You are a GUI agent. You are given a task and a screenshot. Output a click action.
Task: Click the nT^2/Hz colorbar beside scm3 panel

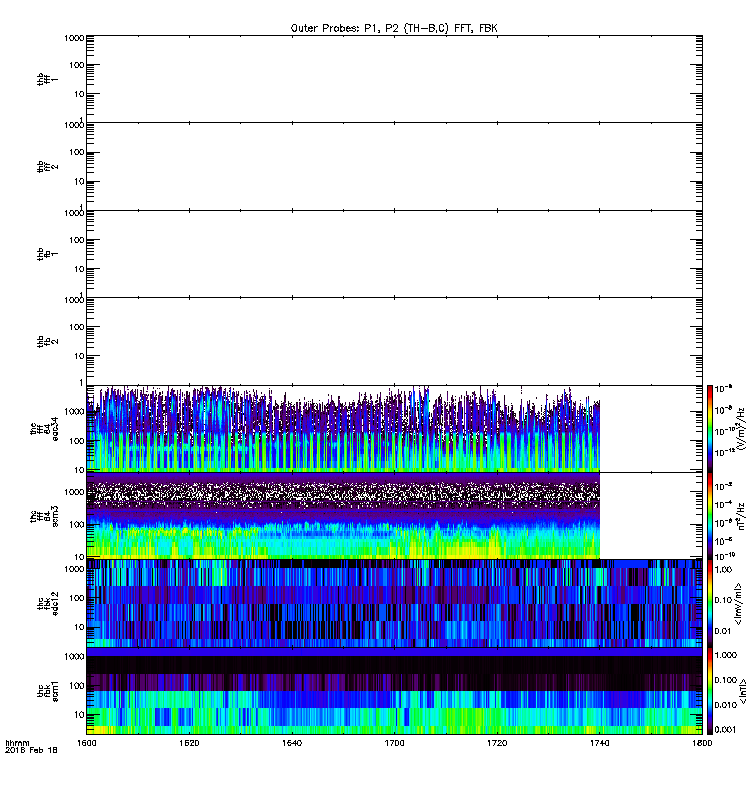710,516
